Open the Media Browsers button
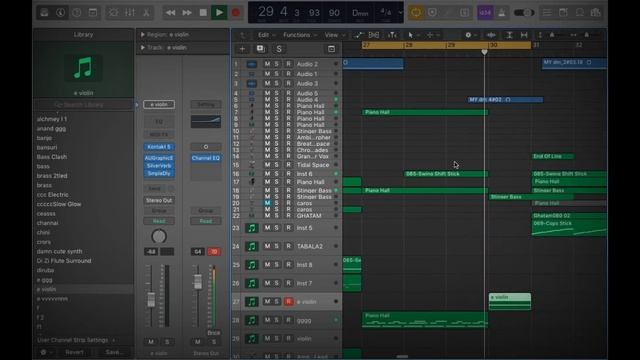Viewport: 640px width, 360px height. click(596, 13)
